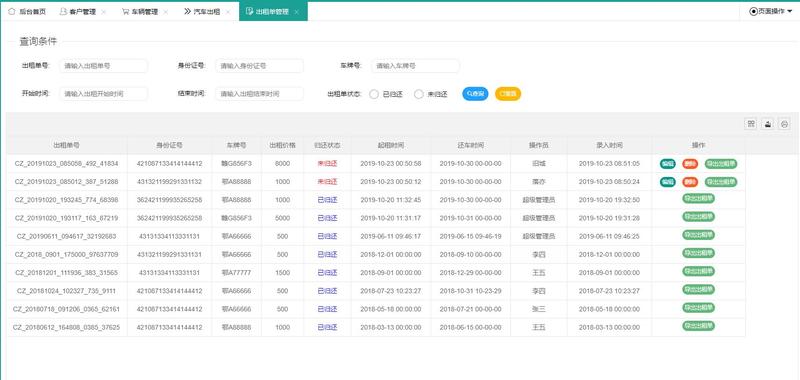Click the 归还状态 column header

(328, 145)
